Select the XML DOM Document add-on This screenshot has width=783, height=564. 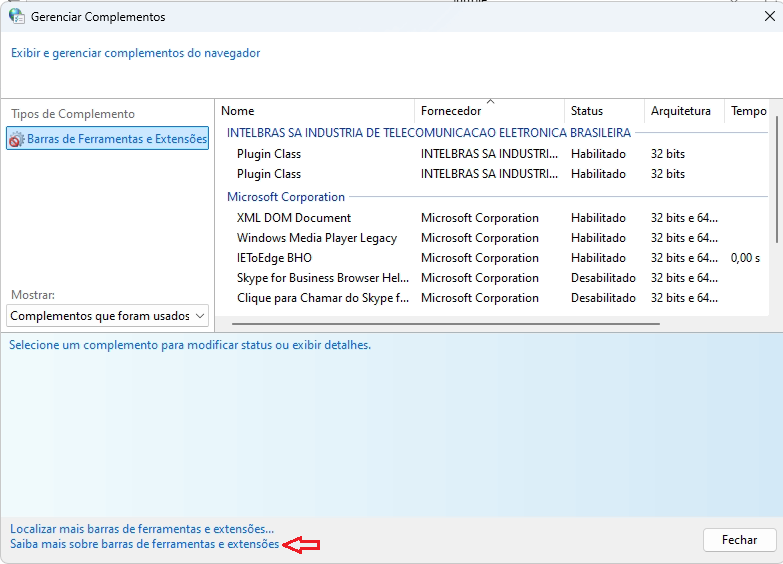pyautogui.click(x=294, y=218)
